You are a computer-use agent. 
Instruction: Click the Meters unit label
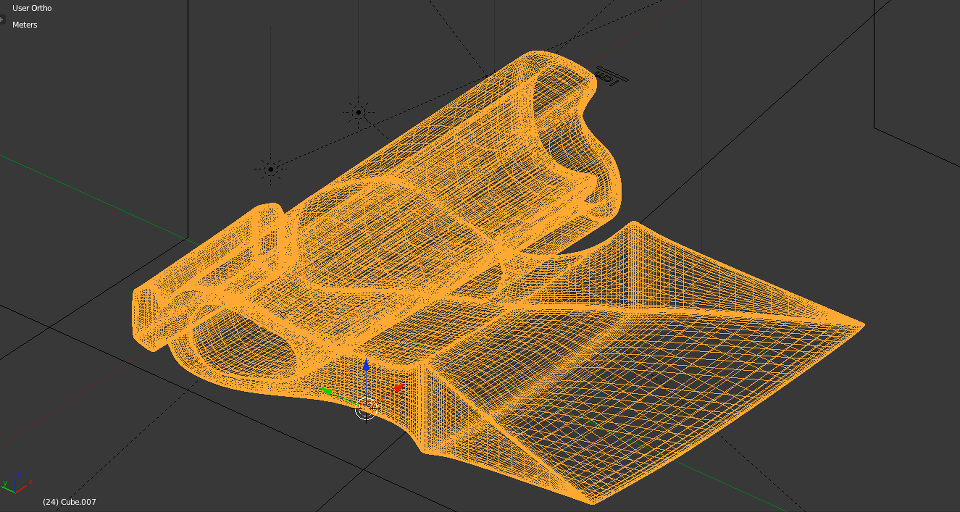coord(25,25)
